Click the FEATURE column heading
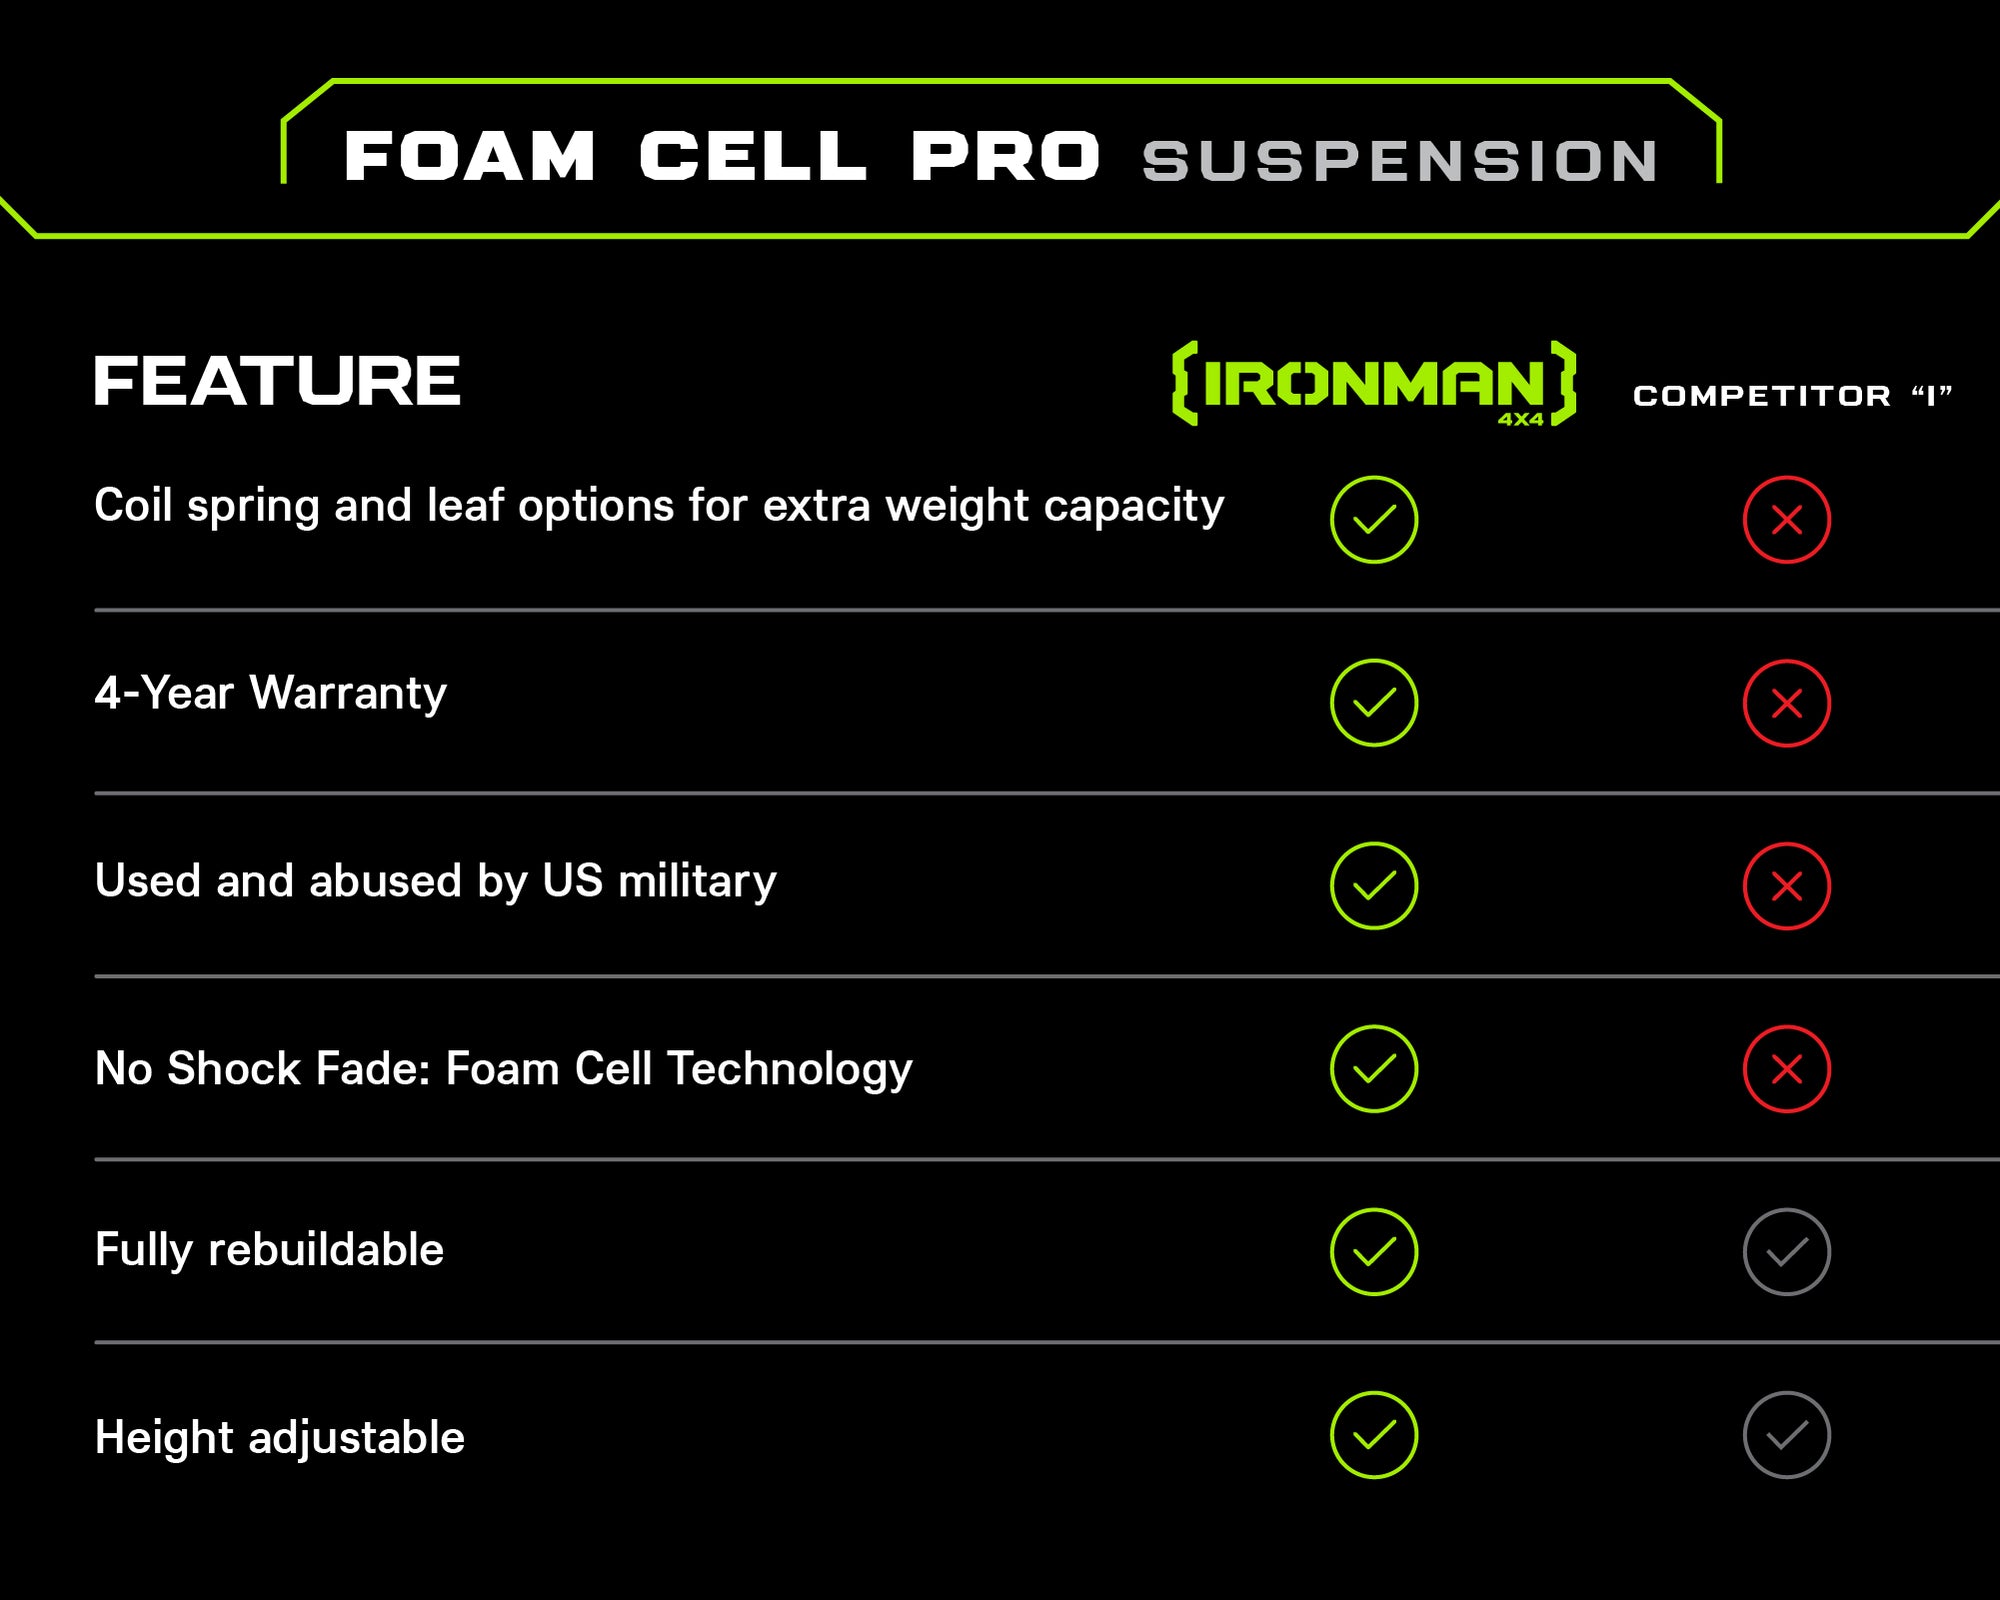2000x1600 pixels. coord(277,381)
